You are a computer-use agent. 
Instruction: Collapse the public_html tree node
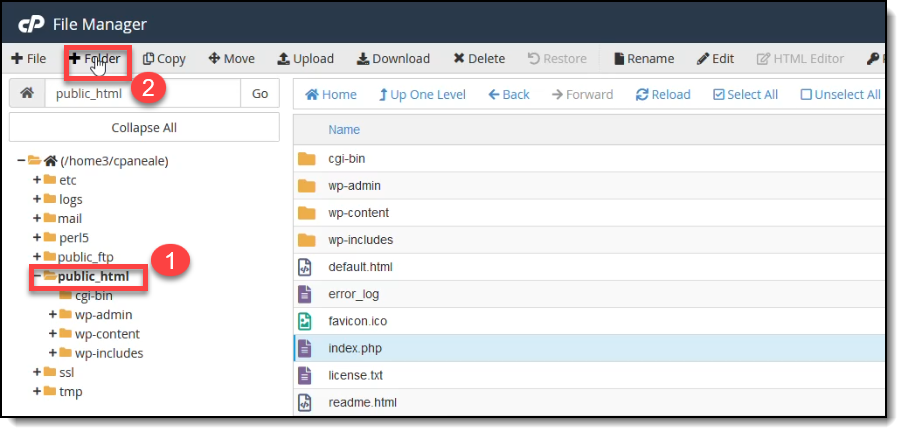tap(37, 276)
